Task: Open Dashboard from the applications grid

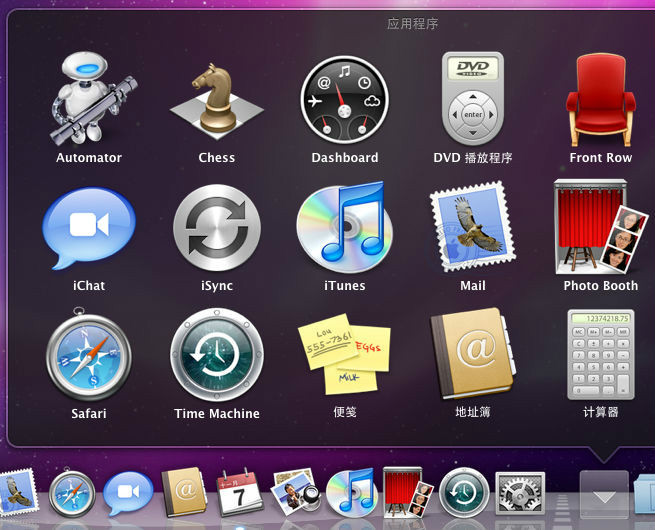Action: tap(345, 100)
